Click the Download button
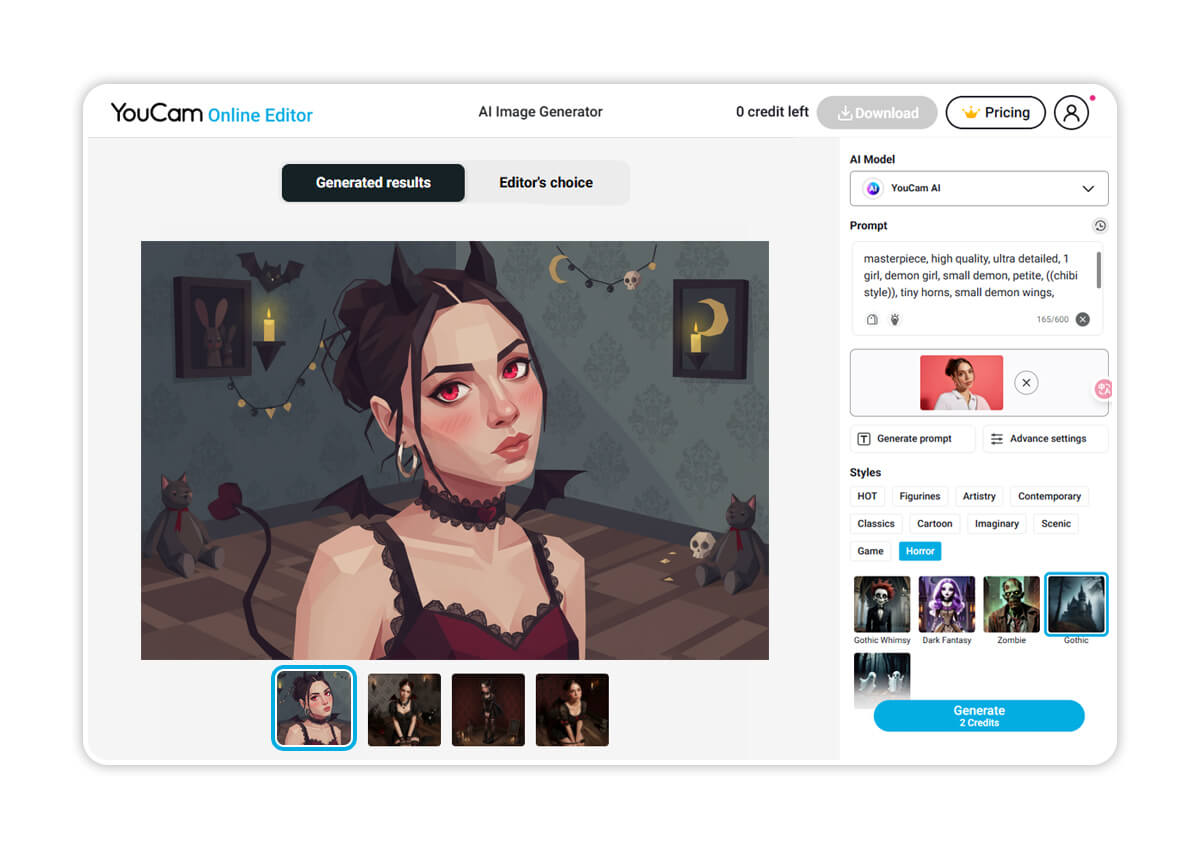Viewport: 1200px width, 848px height. click(877, 113)
